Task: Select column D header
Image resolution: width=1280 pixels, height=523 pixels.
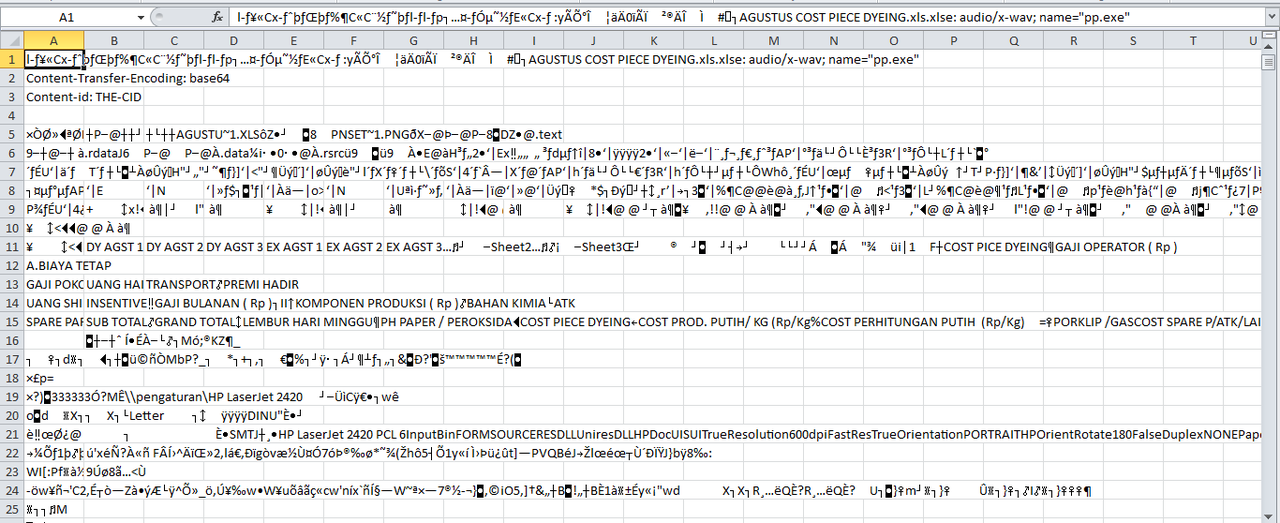Action: pos(233,40)
